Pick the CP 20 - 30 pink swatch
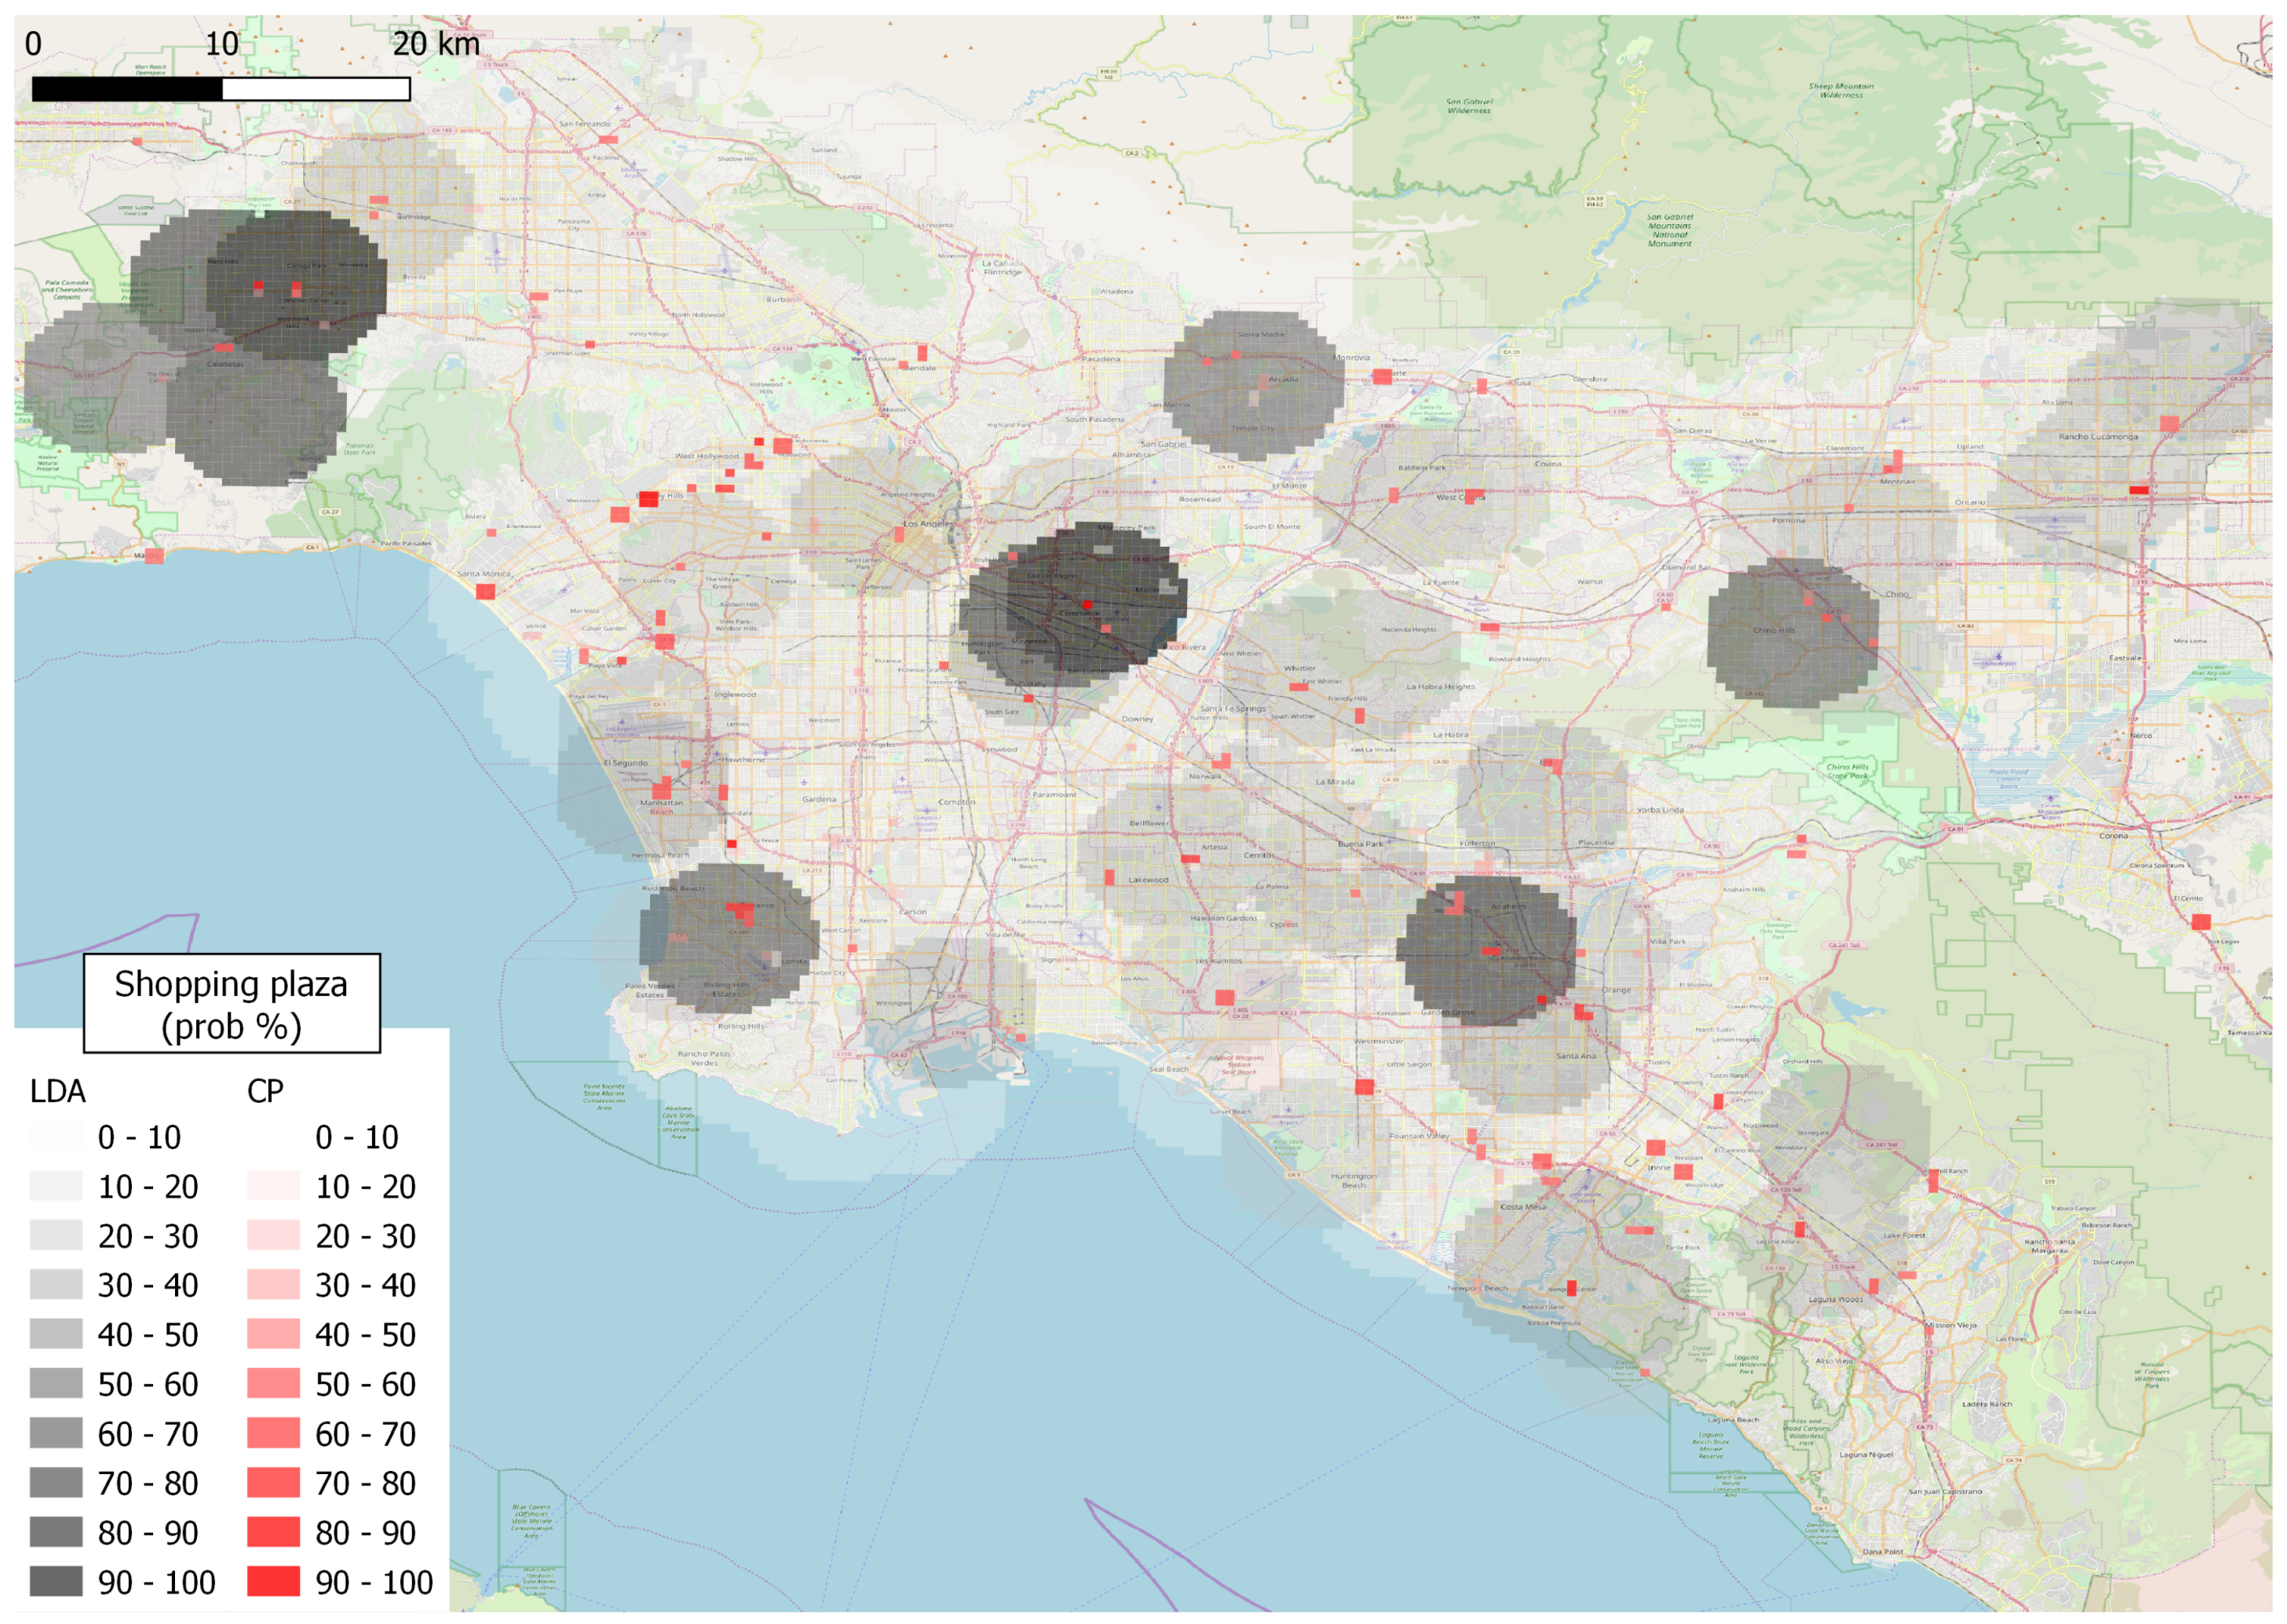 coord(273,1235)
